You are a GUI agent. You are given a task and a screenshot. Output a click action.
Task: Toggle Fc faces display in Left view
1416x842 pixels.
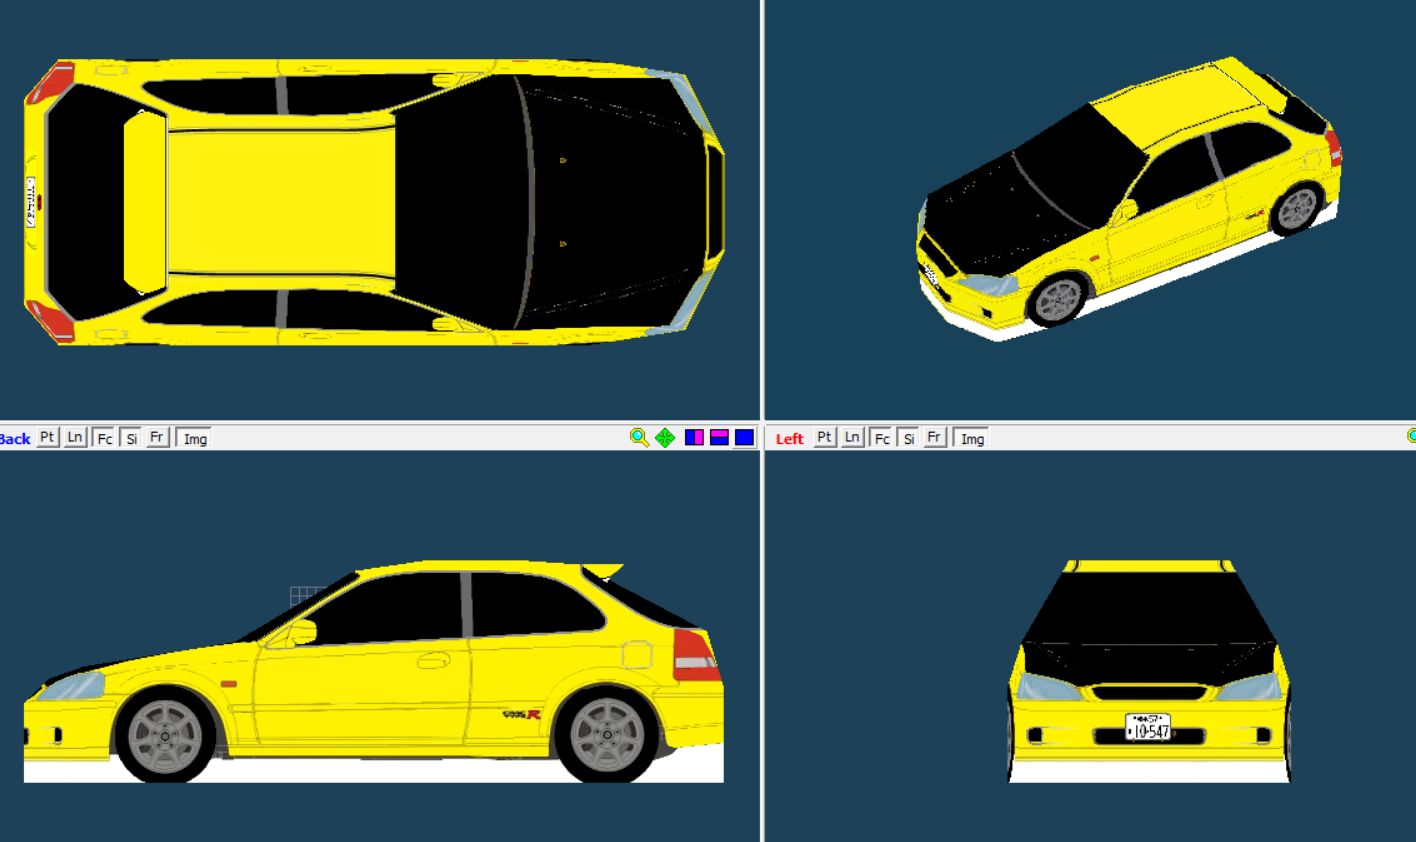click(x=881, y=438)
